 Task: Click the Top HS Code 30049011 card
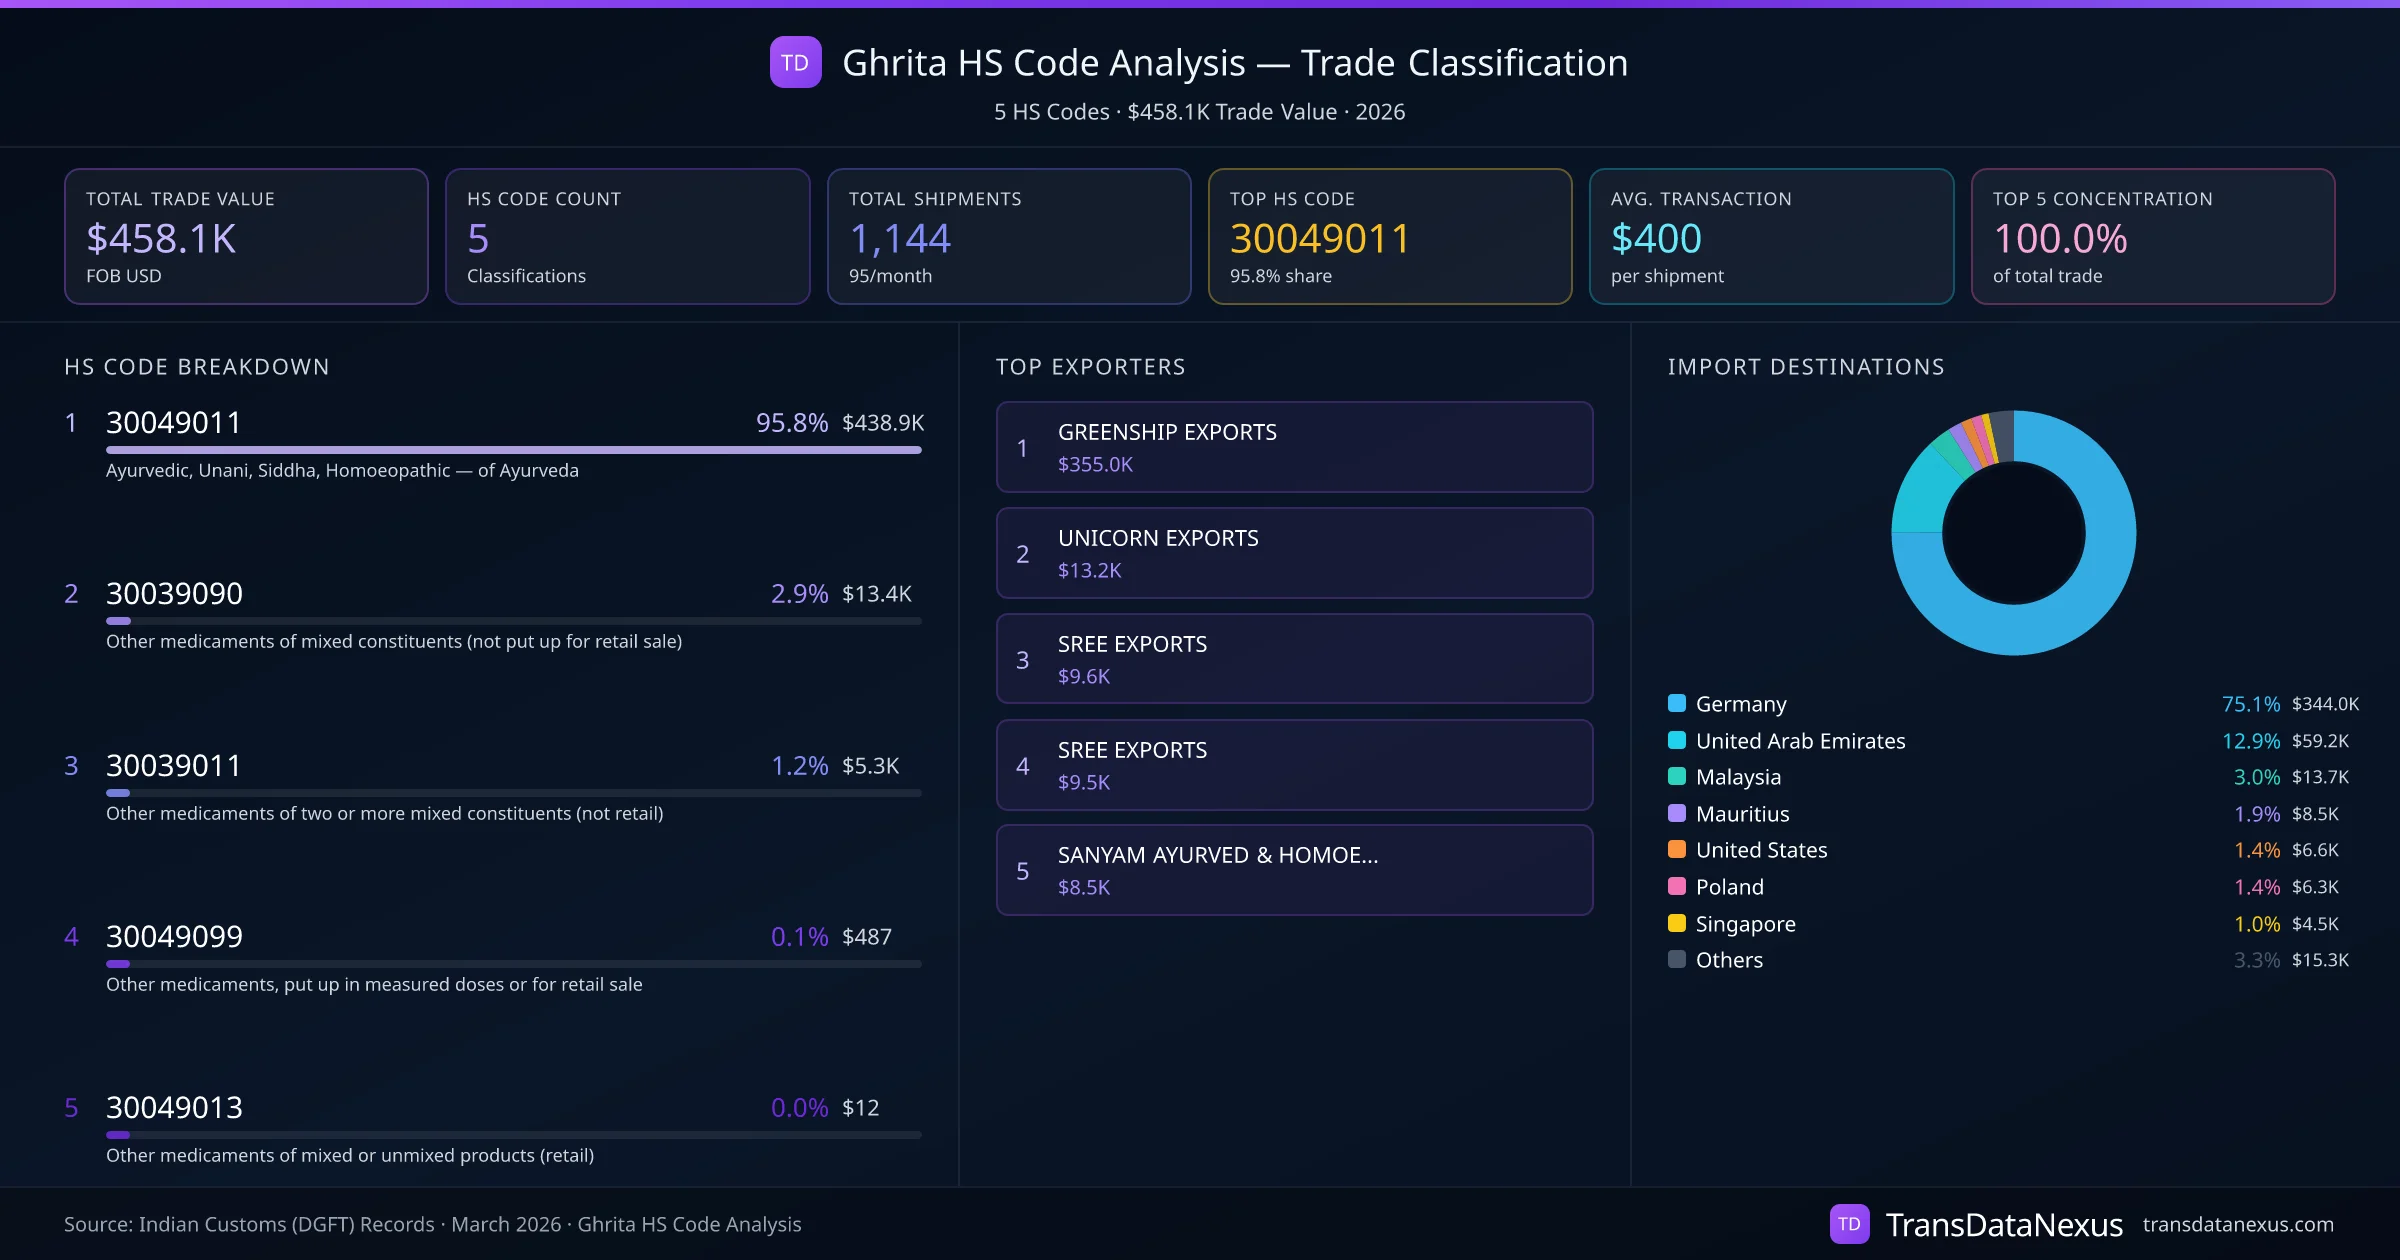1389,236
